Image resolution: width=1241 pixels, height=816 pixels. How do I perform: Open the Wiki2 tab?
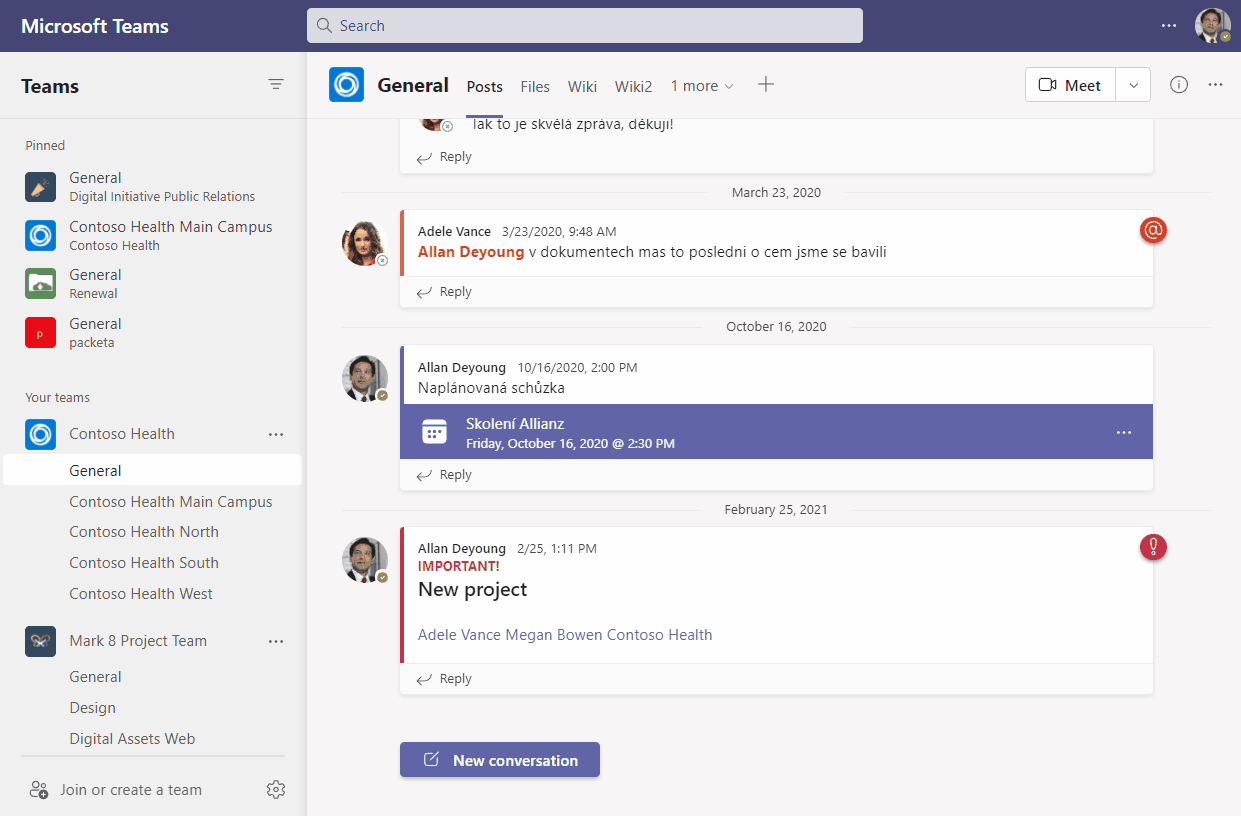click(x=633, y=87)
